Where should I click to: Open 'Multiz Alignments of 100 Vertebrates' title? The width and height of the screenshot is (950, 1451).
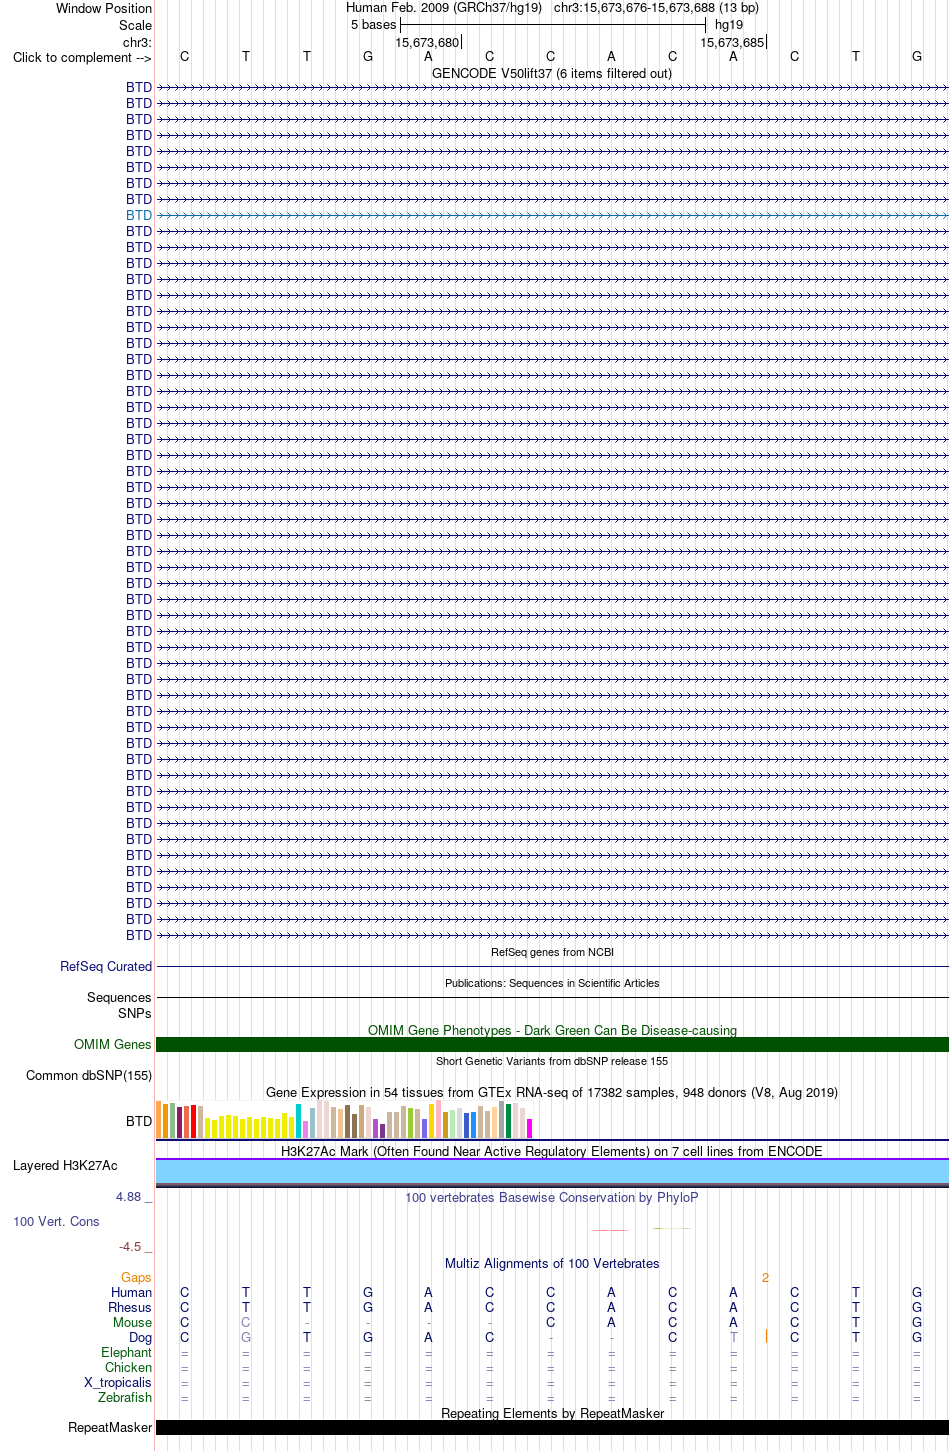pos(552,1263)
